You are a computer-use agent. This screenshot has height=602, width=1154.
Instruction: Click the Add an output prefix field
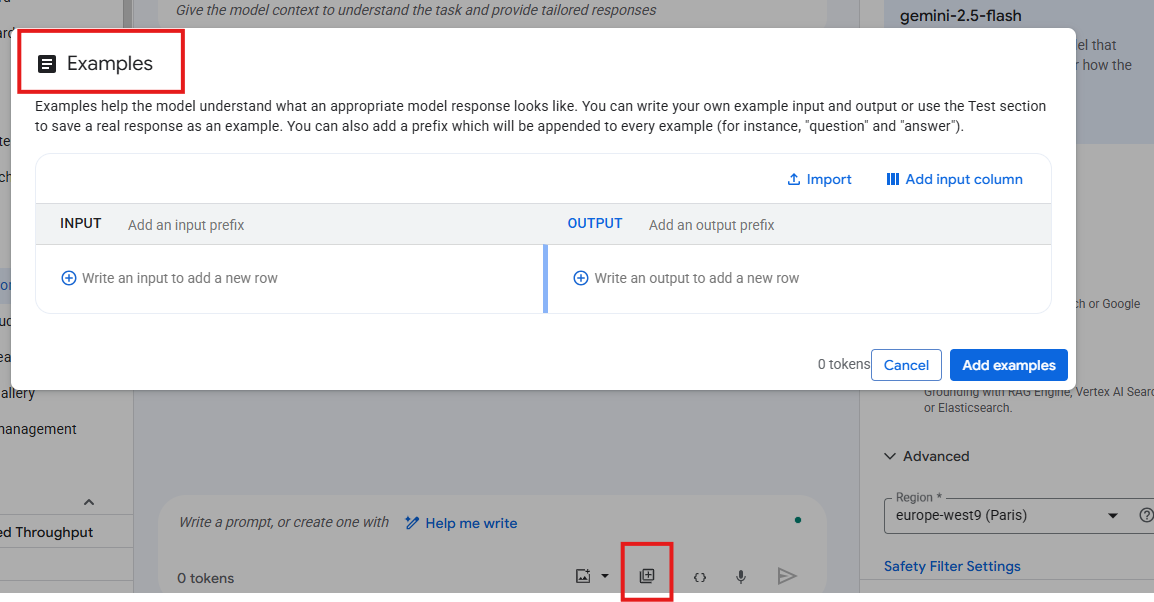(x=712, y=225)
